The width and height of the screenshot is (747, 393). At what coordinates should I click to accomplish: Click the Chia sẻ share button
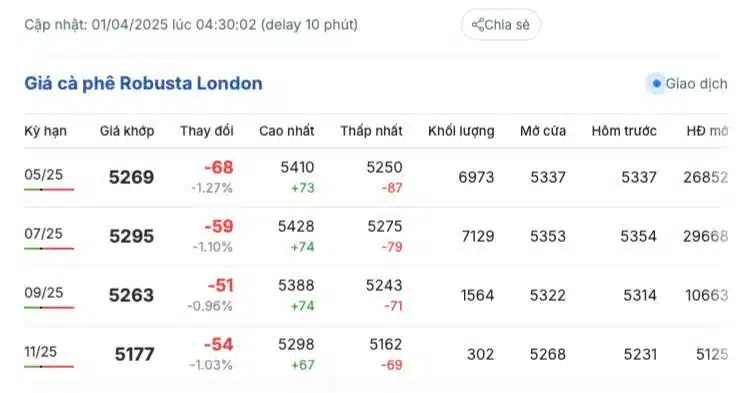(501, 25)
